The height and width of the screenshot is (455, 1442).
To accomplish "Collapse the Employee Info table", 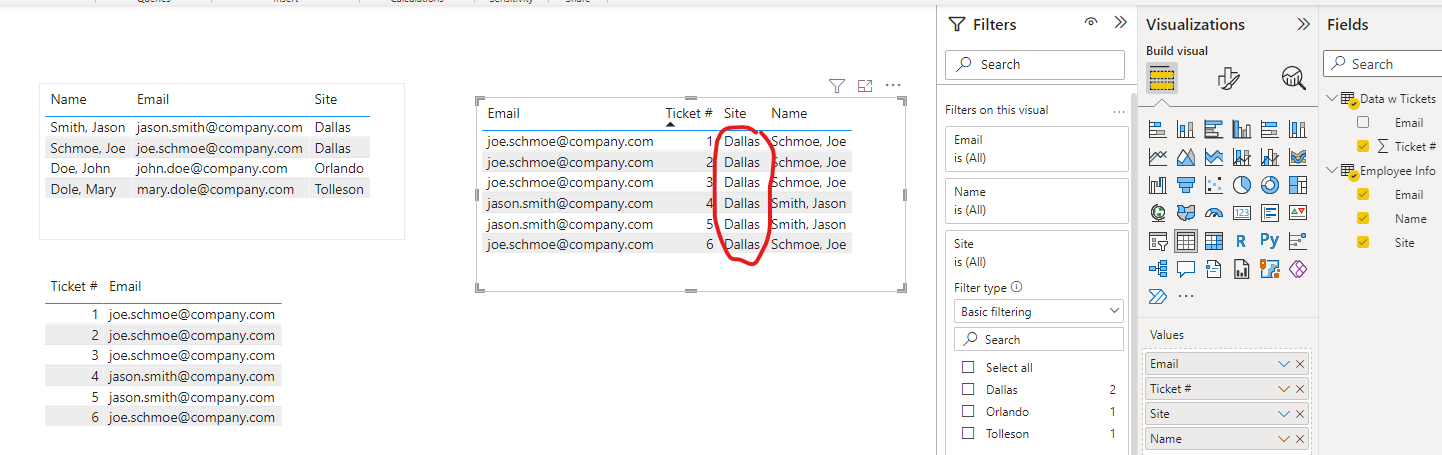I will (1332, 170).
